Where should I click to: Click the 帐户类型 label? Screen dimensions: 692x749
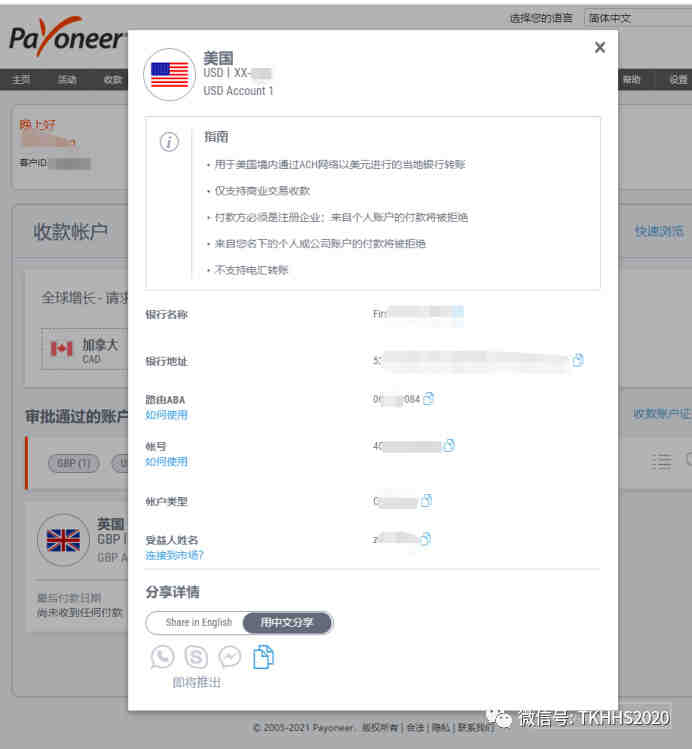166,502
